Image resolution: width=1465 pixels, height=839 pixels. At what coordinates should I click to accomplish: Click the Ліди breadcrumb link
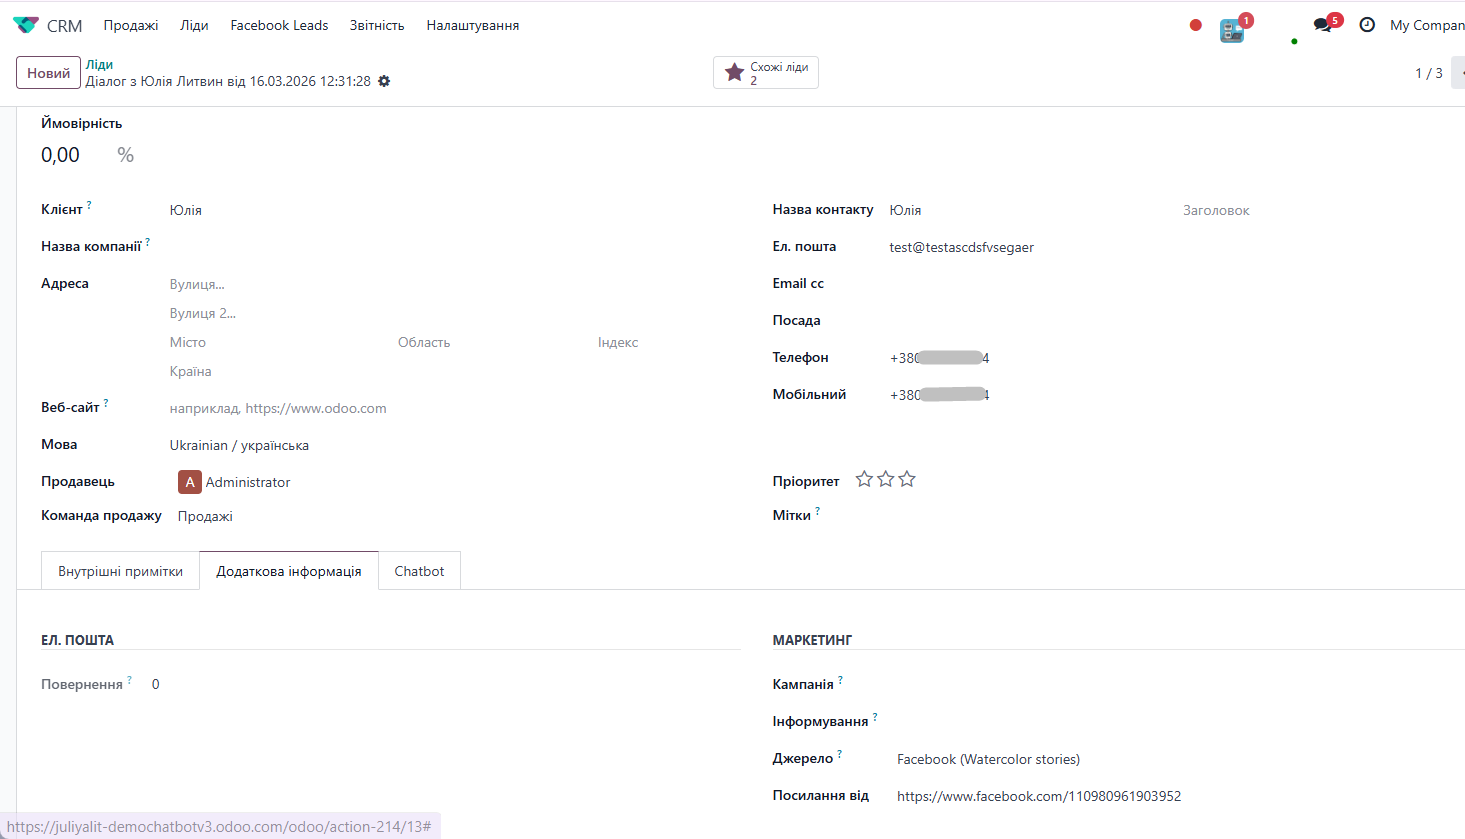(99, 64)
